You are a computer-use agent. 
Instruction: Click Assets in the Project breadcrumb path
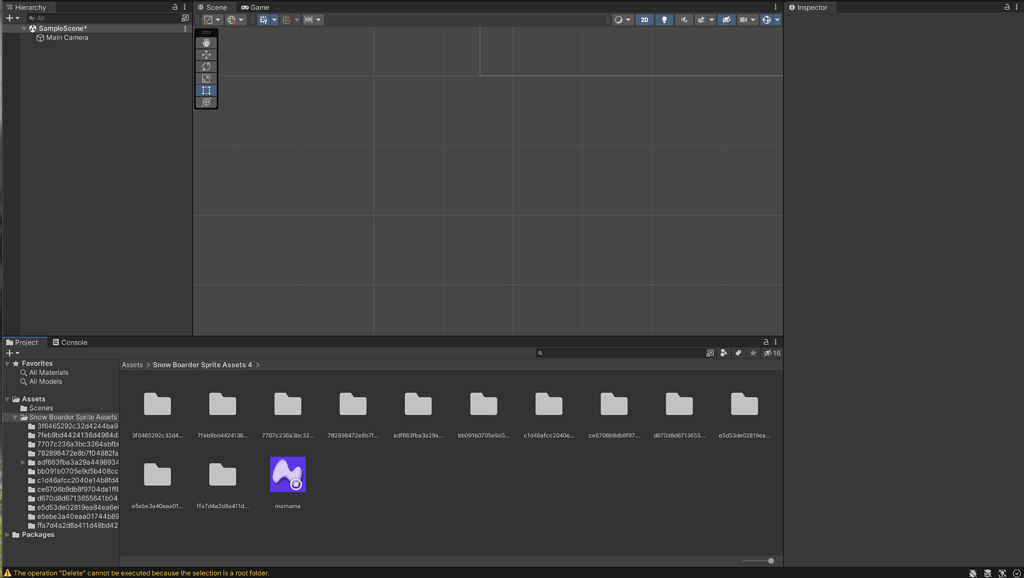(131, 364)
